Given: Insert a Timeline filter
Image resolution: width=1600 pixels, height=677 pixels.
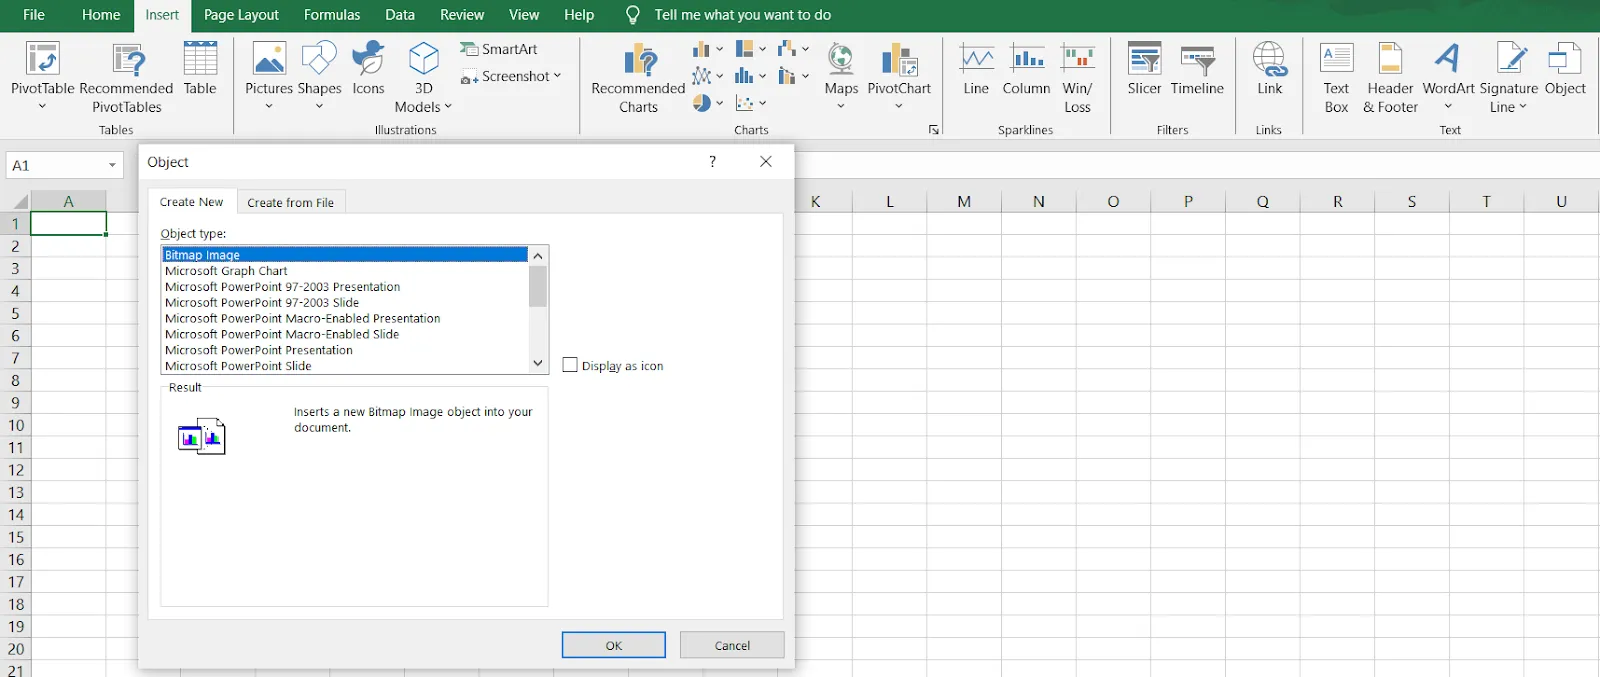Looking at the screenshot, I should [x=1197, y=69].
